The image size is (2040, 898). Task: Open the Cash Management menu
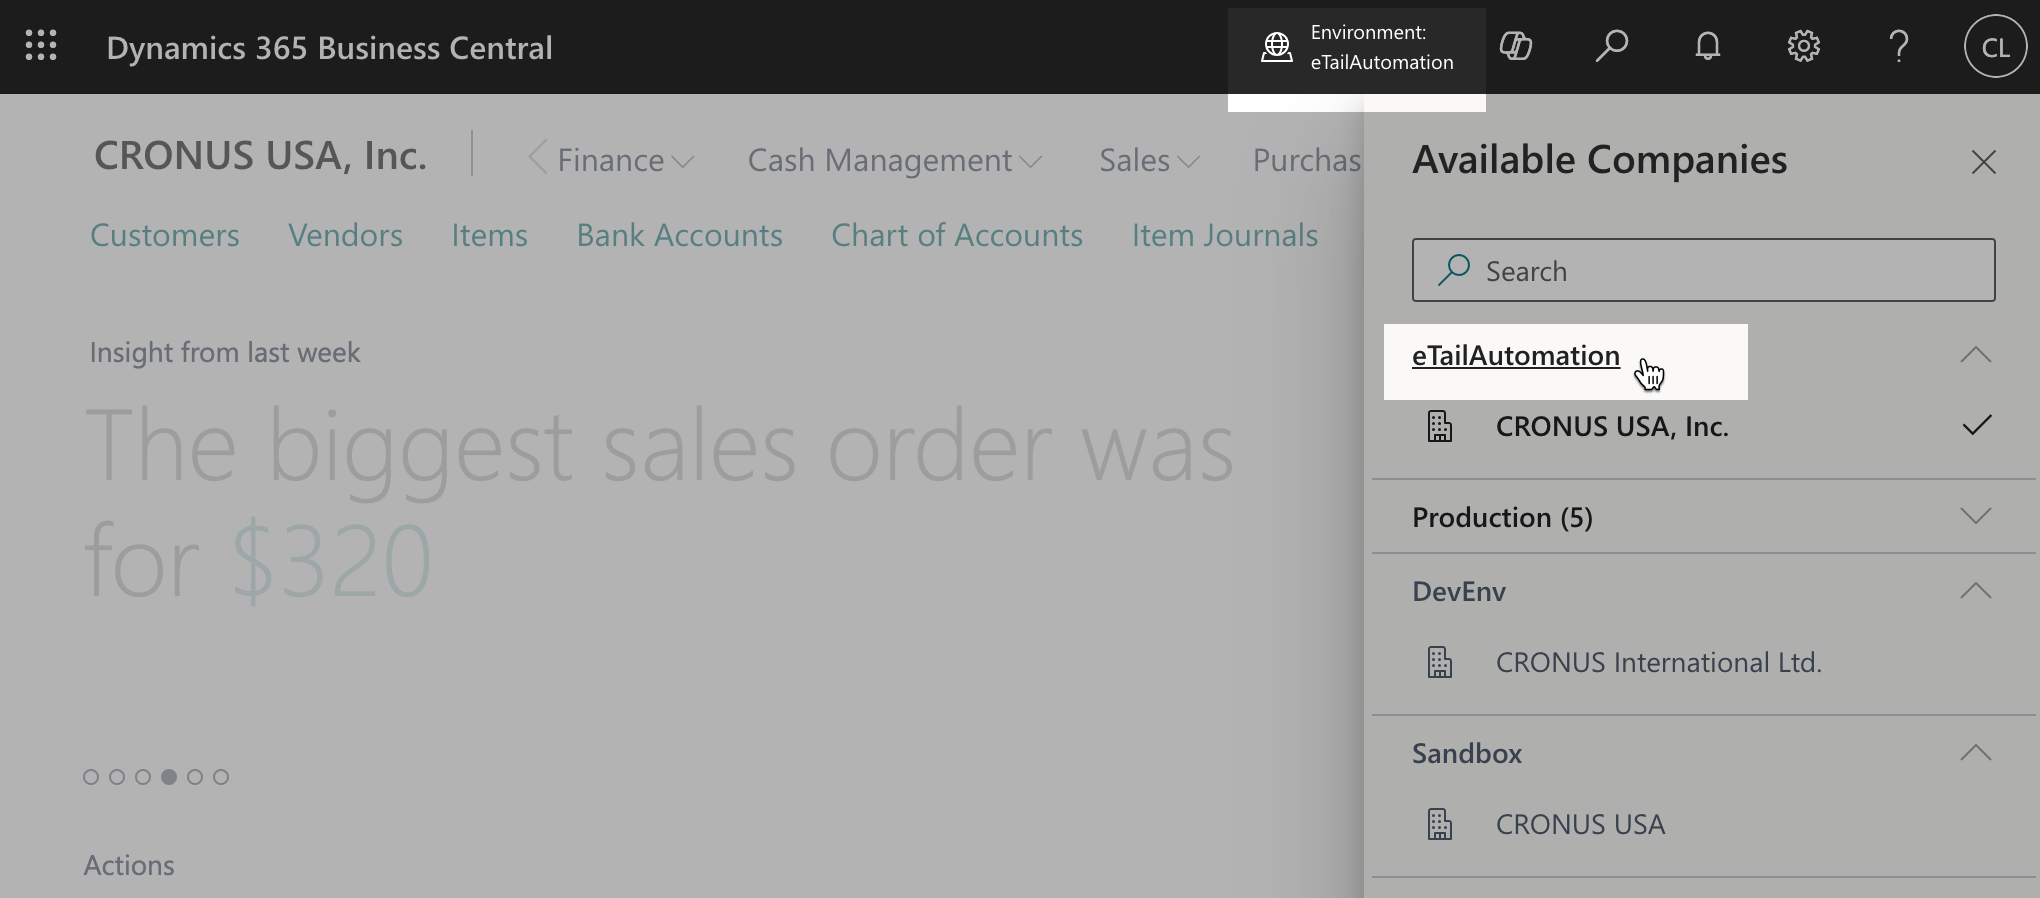pyautogui.click(x=894, y=160)
